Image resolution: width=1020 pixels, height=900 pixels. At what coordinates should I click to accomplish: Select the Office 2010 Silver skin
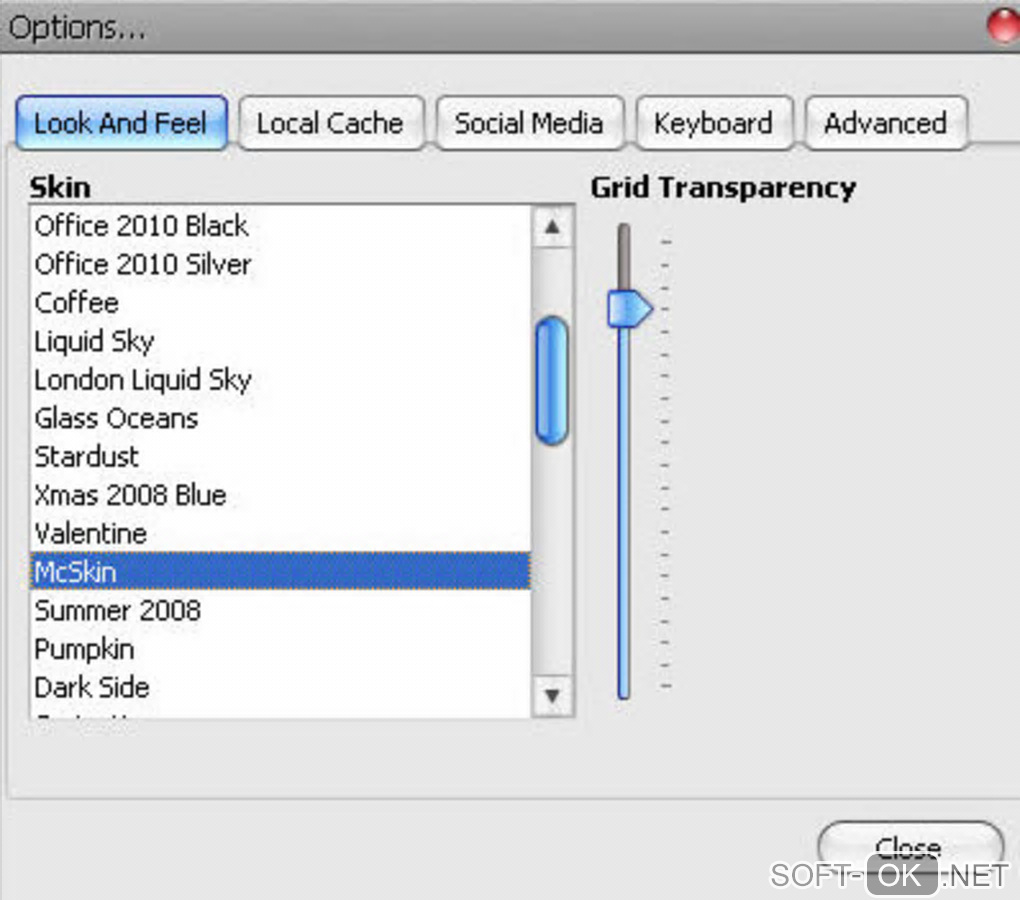pos(280,265)
